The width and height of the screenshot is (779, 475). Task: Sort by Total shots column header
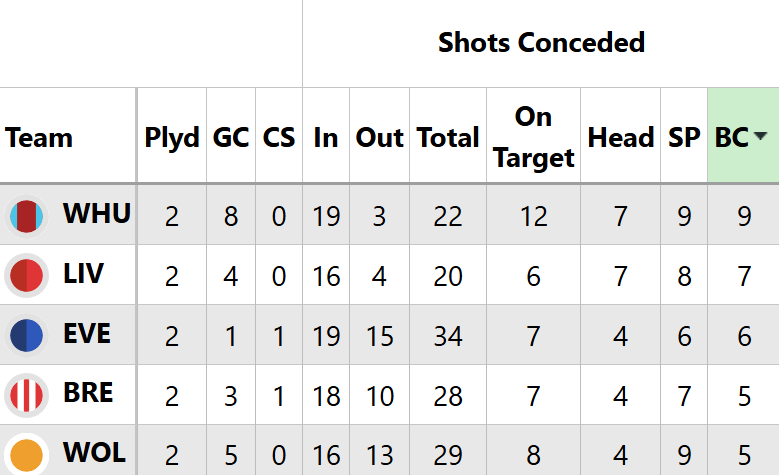(448, 138)
